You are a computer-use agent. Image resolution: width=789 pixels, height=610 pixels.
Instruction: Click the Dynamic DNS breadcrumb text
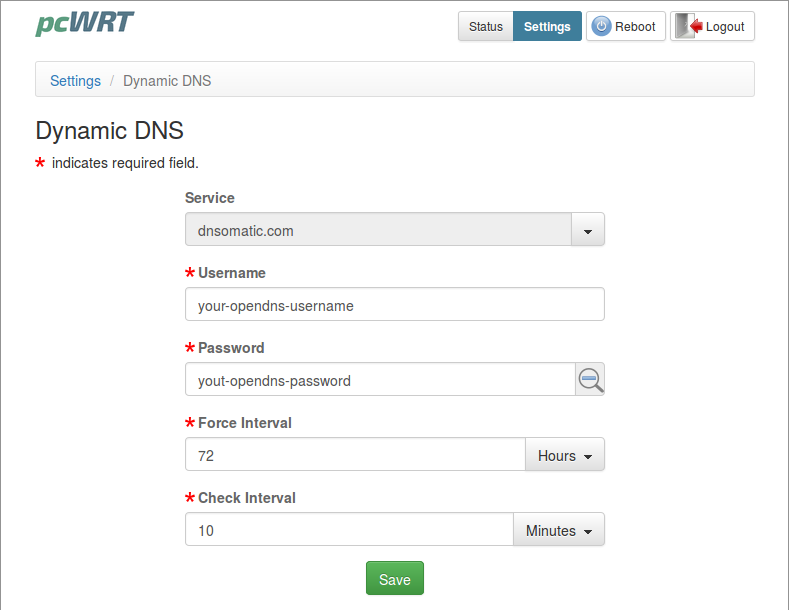[x=167, y=81]
